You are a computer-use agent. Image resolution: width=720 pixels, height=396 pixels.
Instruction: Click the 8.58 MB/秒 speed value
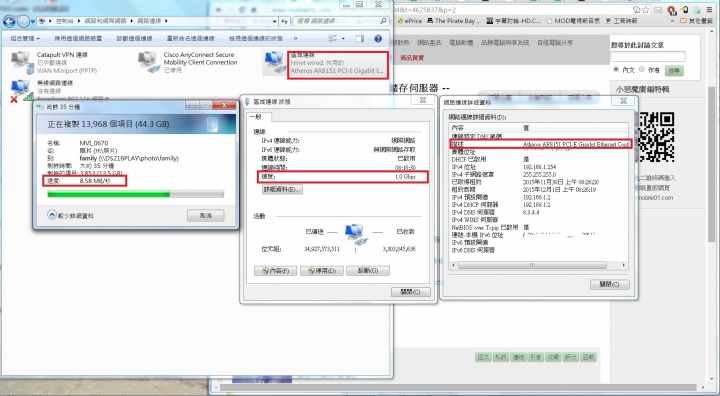pyautogui.click(x=95, y=181)
